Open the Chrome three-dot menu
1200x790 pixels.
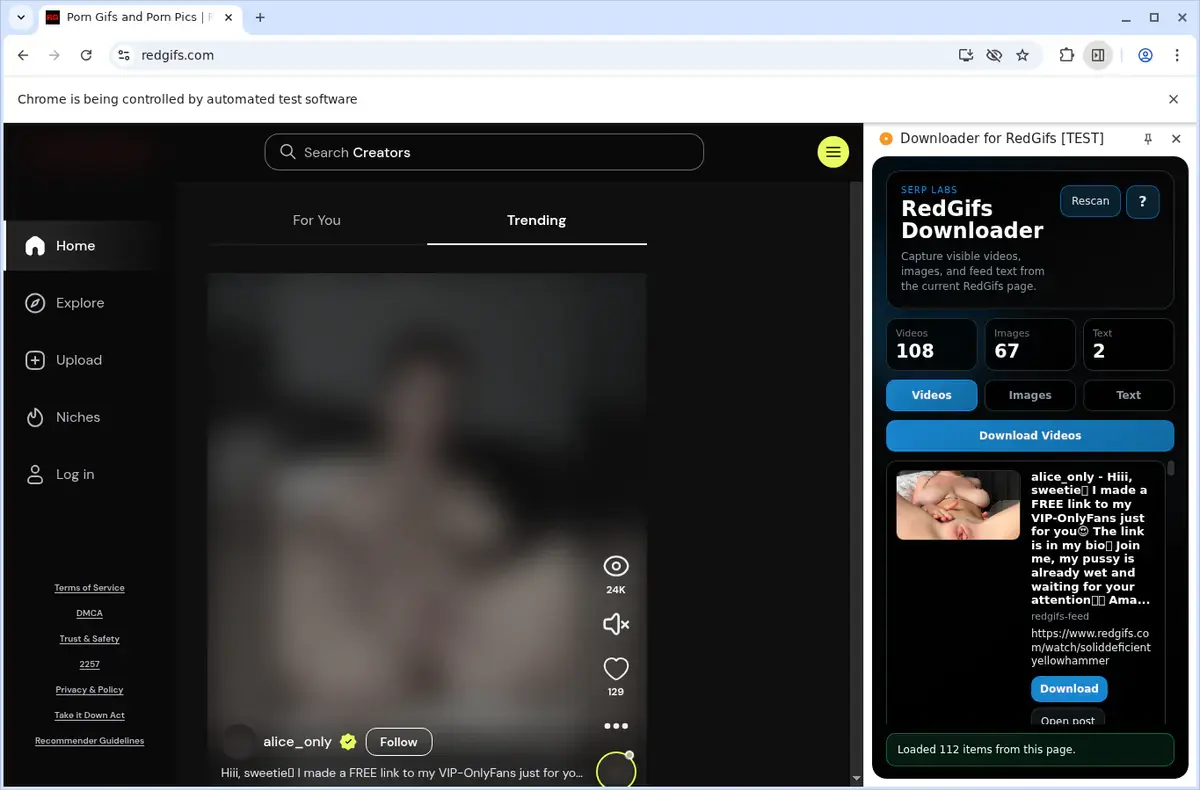point(1176,55)
